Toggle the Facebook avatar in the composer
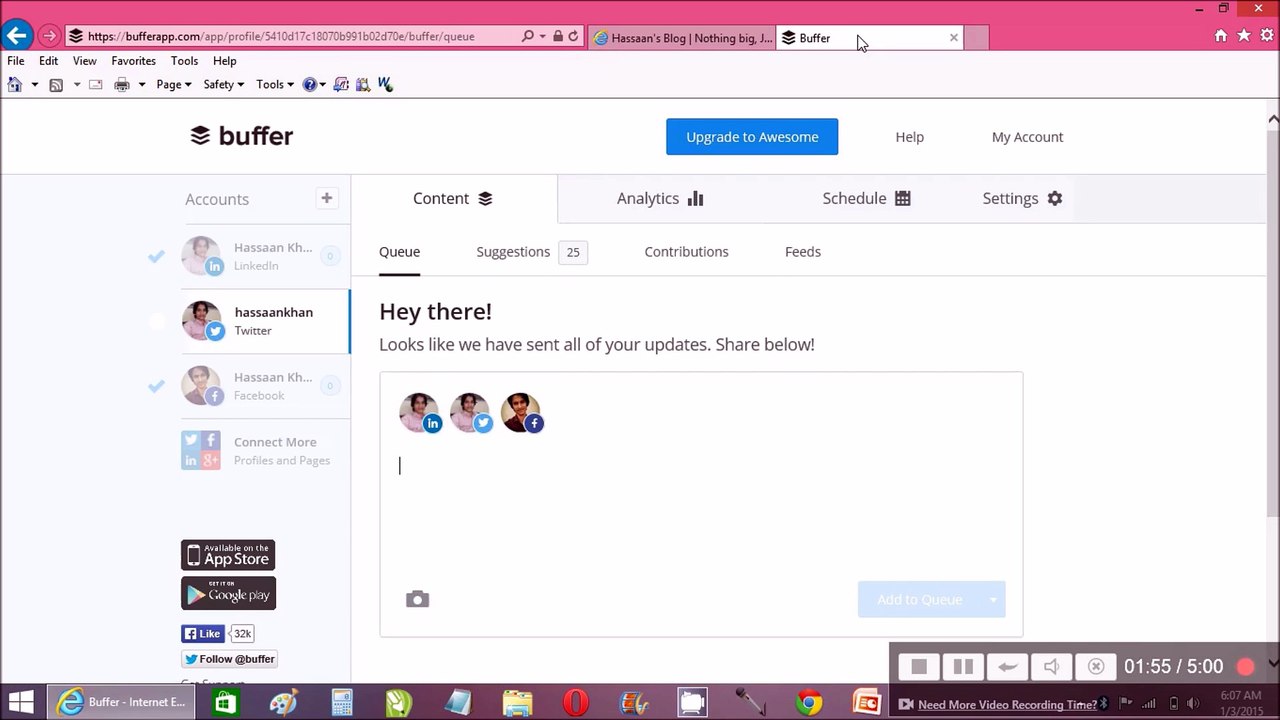Image resolution: width=1280 pixels, height=720 pixels. [522, 413]
